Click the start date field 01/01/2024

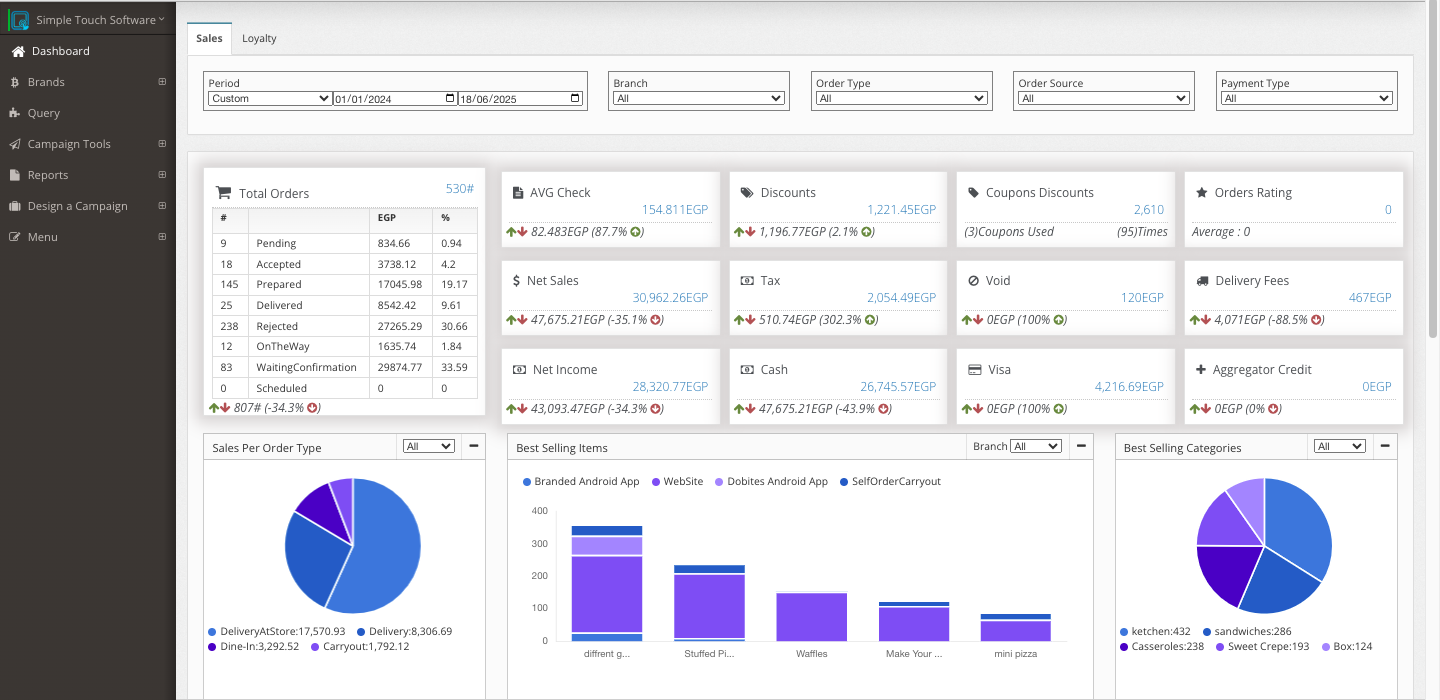pos(395,98)
